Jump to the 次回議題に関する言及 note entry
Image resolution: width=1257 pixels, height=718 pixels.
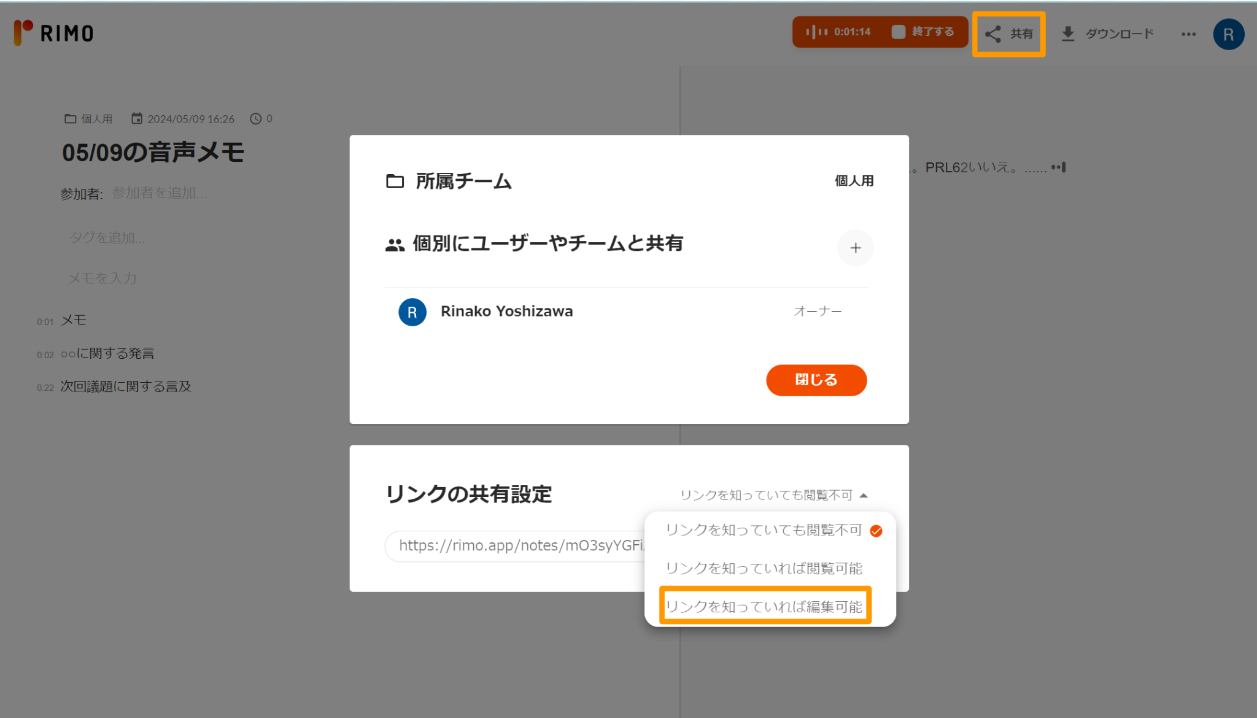125,386
